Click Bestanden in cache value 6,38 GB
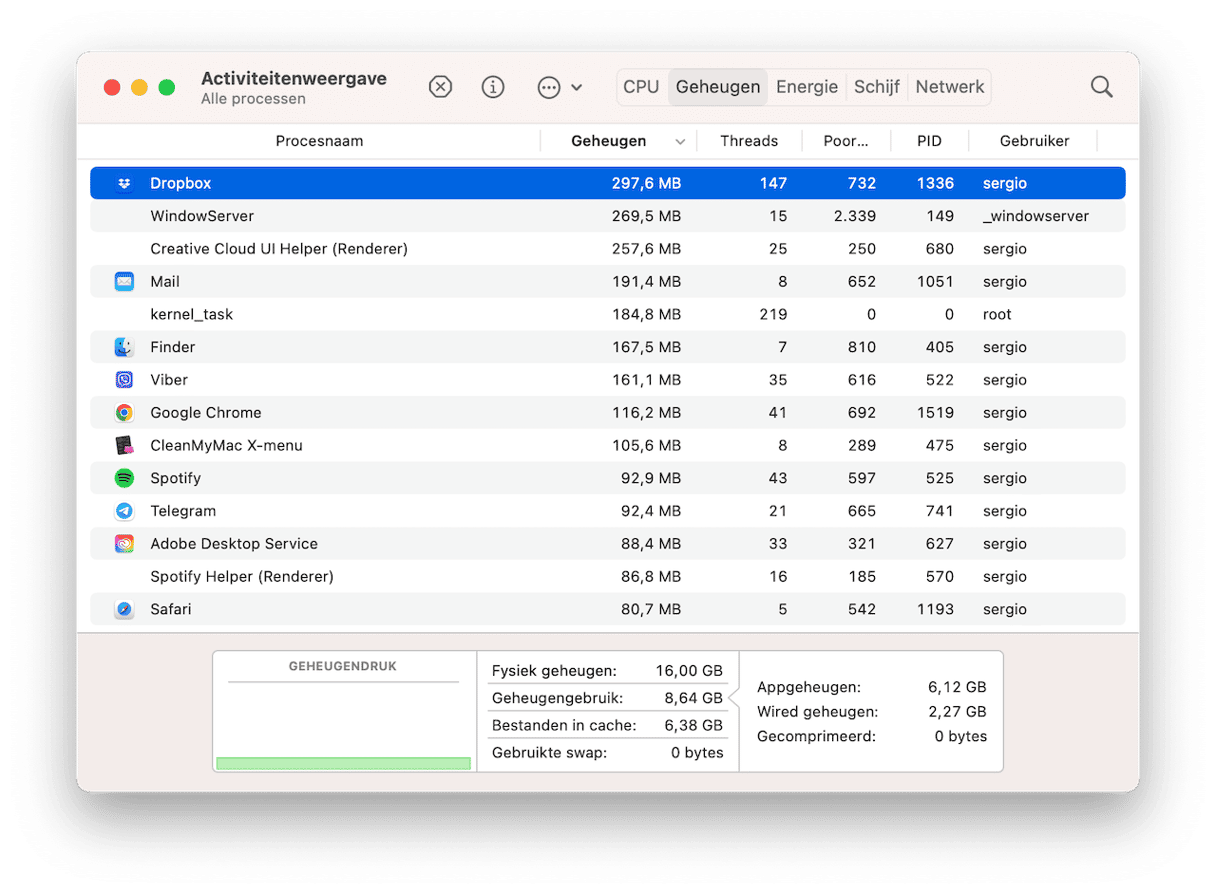The image size is (1216, 893). coord(693,725)
